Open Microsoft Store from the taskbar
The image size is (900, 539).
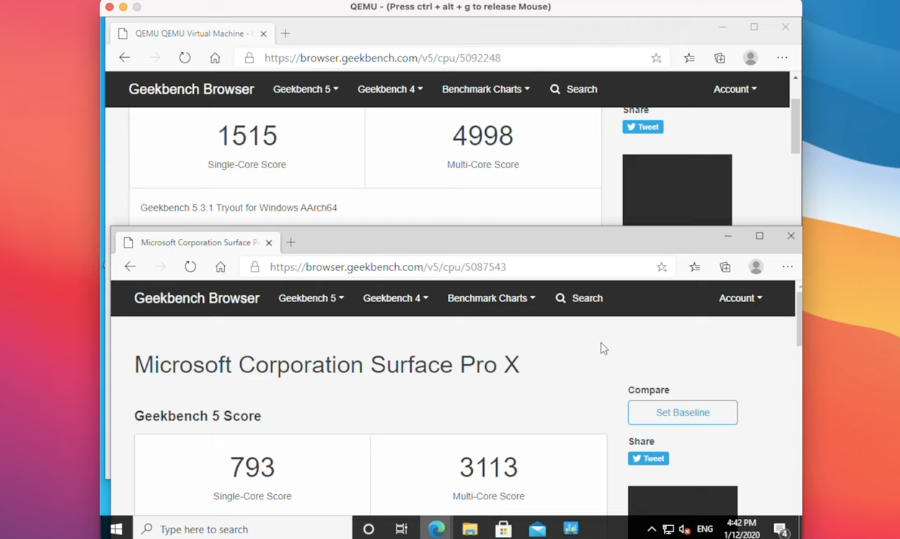tap(503, 529)
